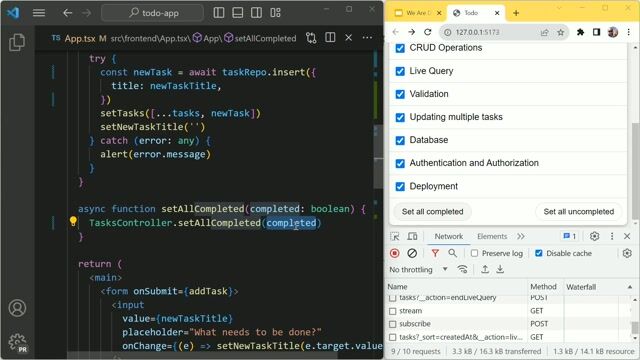Open Accounts icon in activity bar

point(17,308)
